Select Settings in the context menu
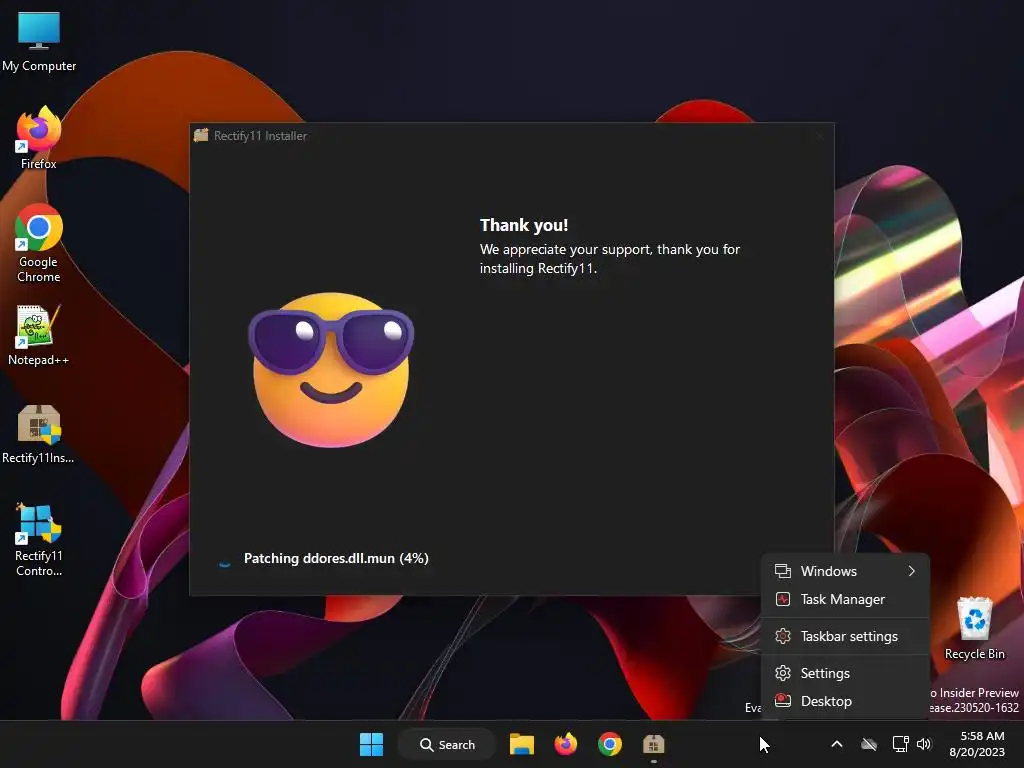The width and height of the screenshot is (1024, 768). point(845,673)
